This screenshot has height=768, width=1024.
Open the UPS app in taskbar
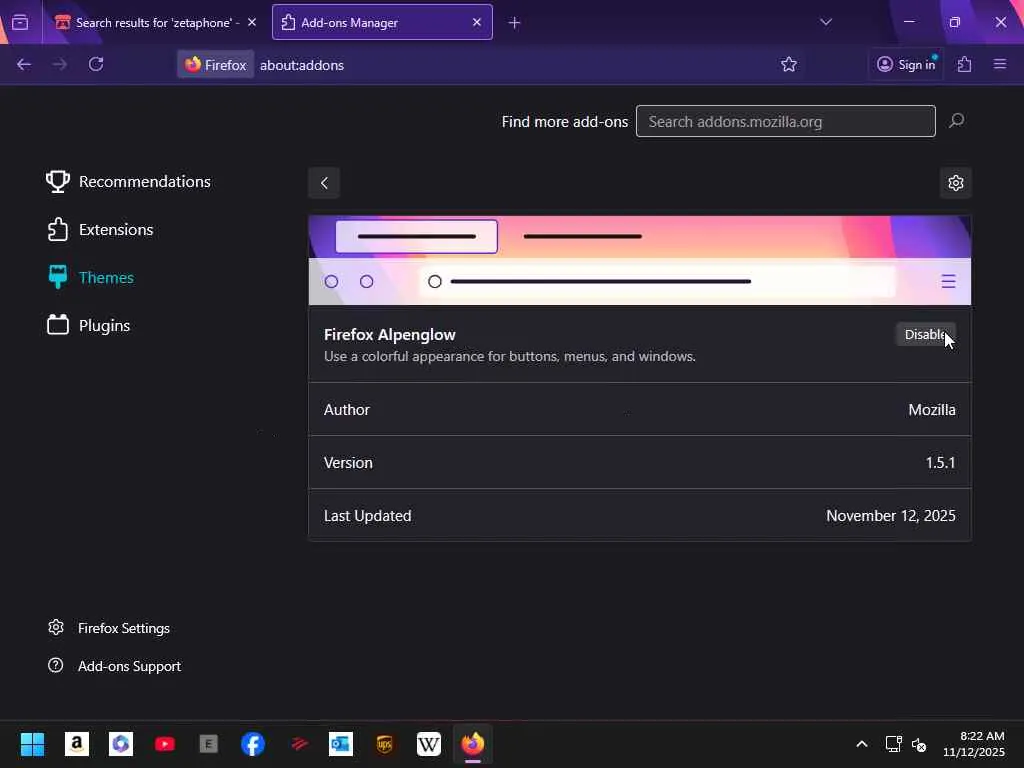pos(385,744)
